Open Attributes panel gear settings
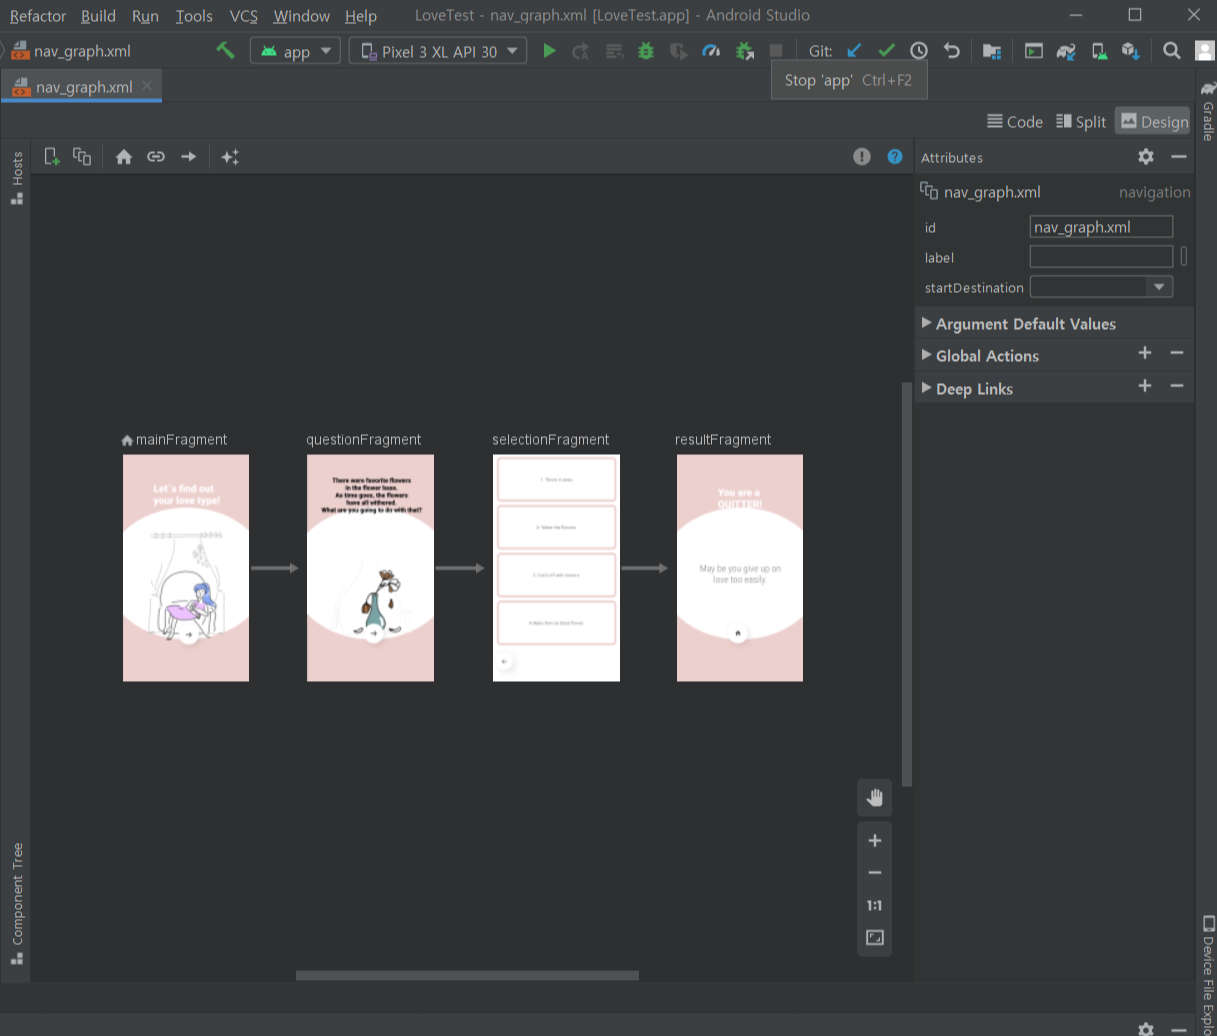The height and width of the screenshot is (1036, 1217). pos(1146,156)
